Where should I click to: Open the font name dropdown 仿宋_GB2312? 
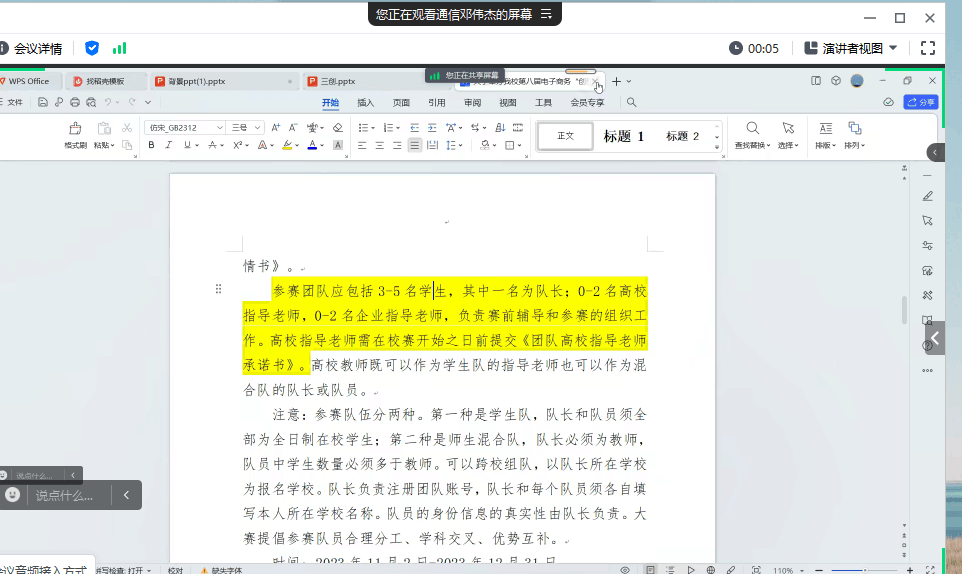[x=183, y=128]
